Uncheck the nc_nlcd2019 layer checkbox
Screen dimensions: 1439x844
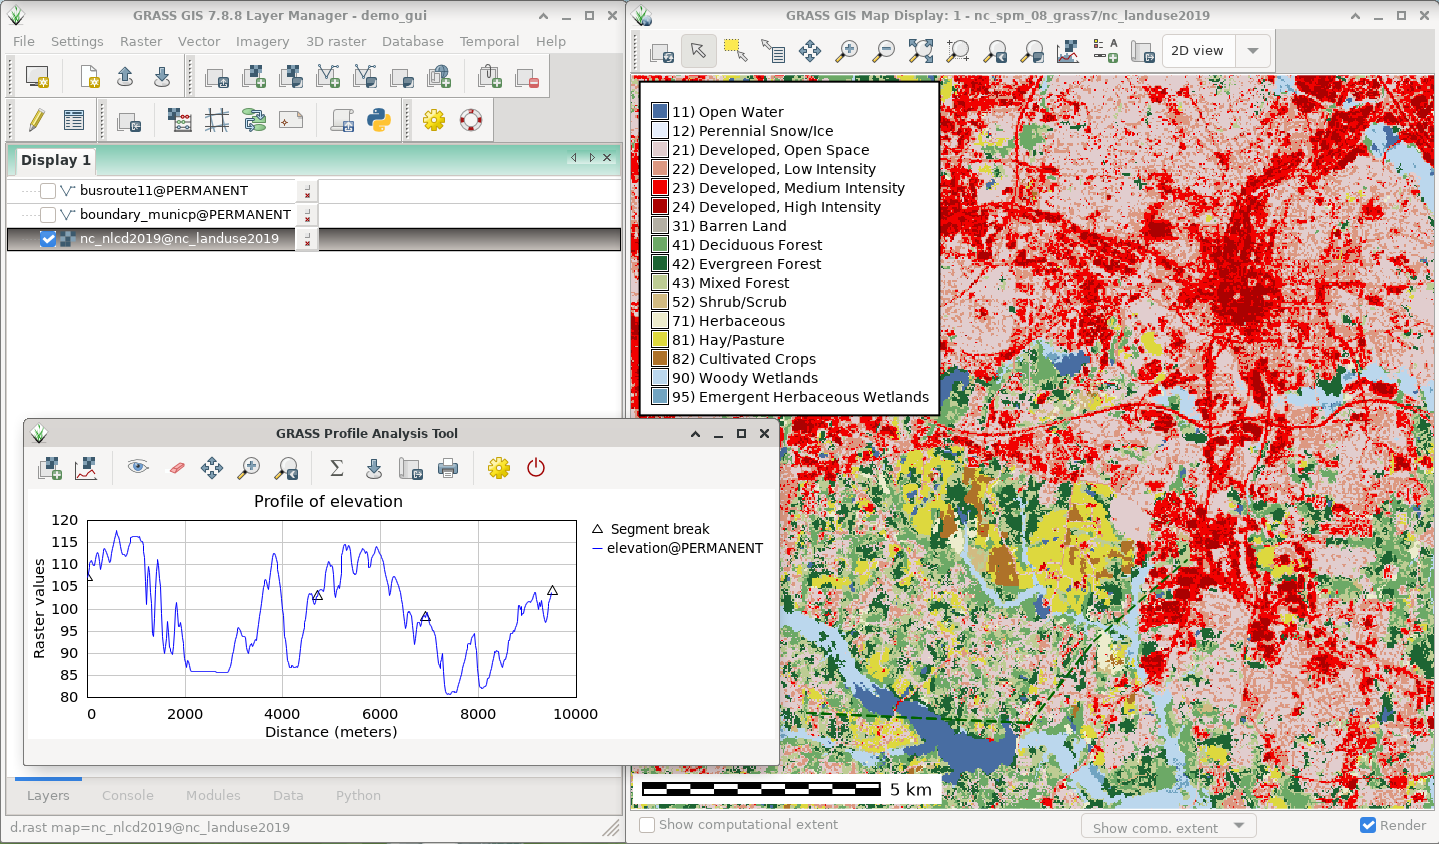click(48, 239)
